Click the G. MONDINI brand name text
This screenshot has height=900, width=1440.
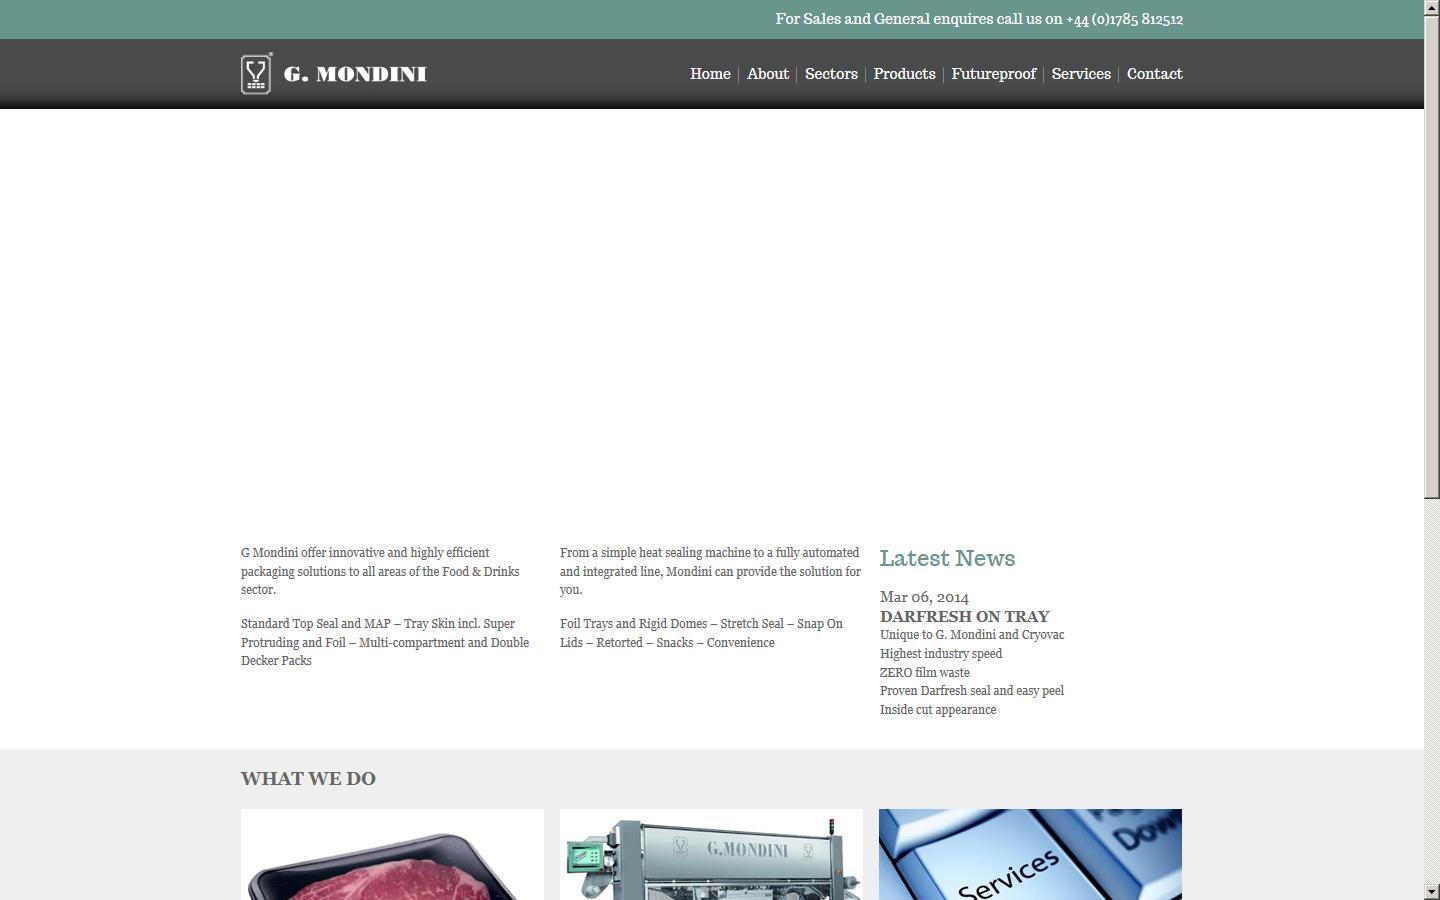[355, 74]
